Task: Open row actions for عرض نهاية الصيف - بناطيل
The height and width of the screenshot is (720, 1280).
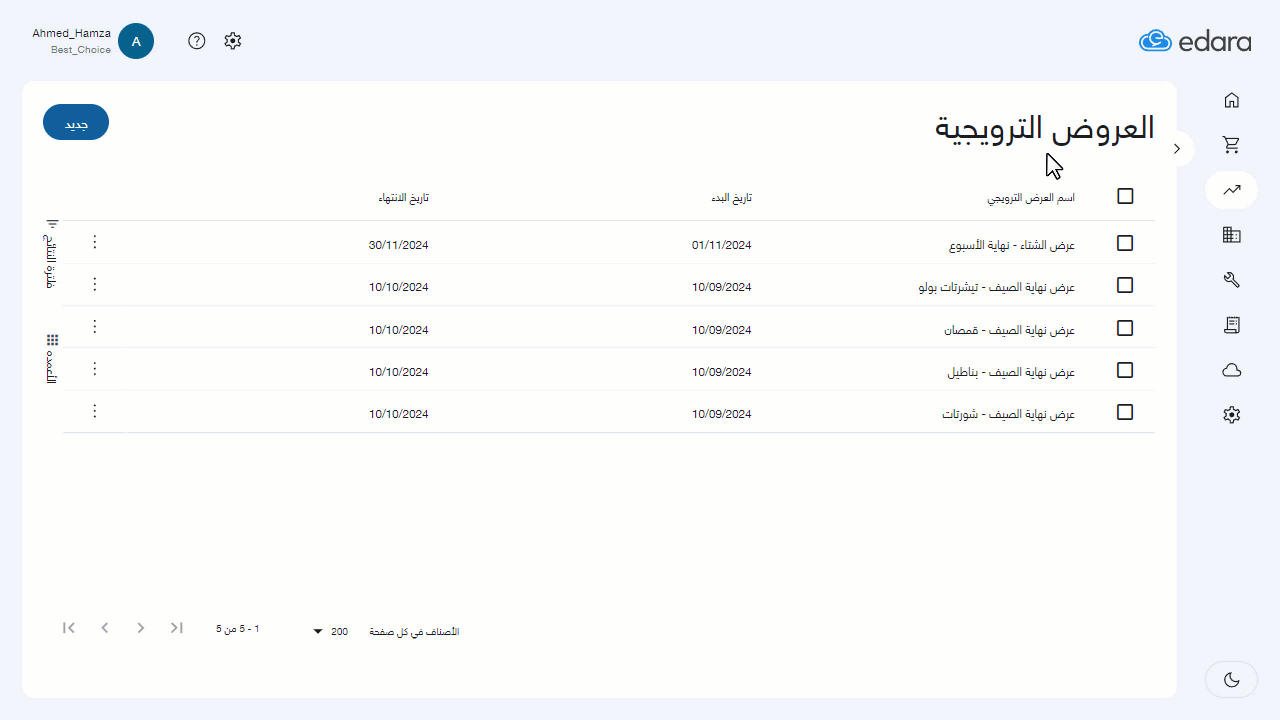Action: [95, 369]
